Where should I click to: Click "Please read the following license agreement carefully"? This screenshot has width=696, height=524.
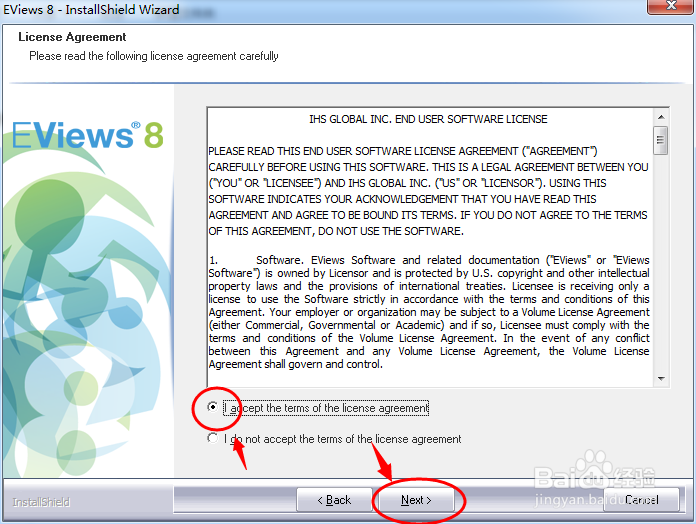tap(154, 56)
